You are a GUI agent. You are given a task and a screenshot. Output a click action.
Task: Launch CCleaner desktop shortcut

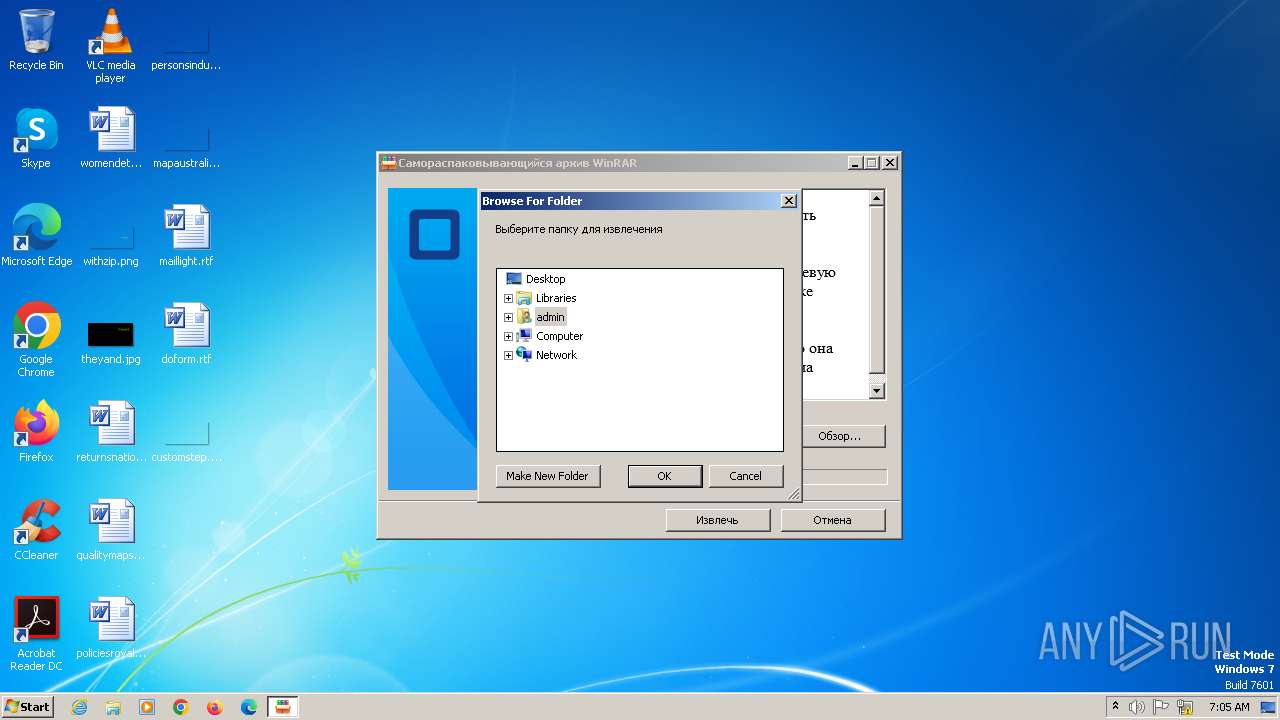(x=36, y=530)
